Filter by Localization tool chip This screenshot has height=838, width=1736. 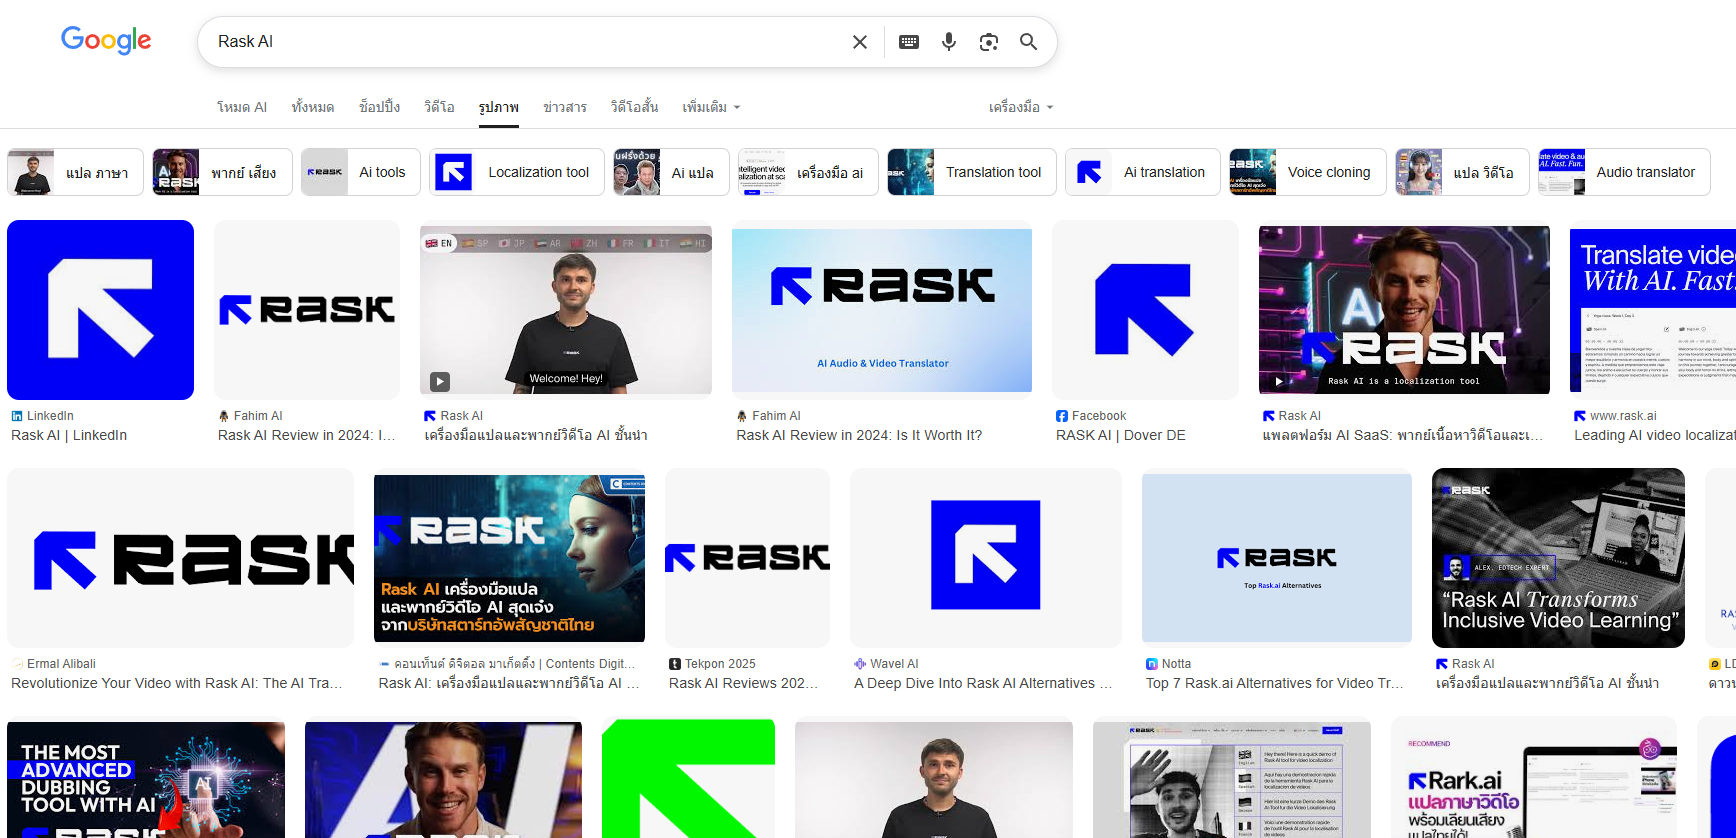click(x=517, y=172)
